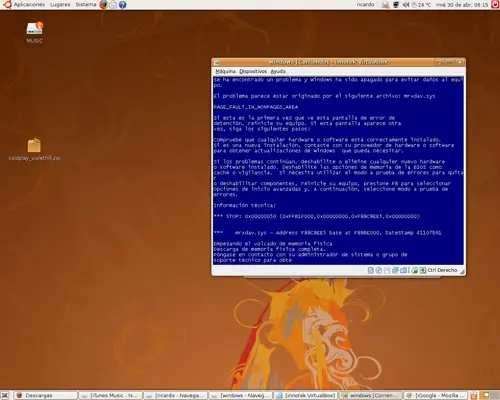The image size is (500, 400).
Task: Click the VirtualBox hard disk activity indicator
Action: coord(371,270)
